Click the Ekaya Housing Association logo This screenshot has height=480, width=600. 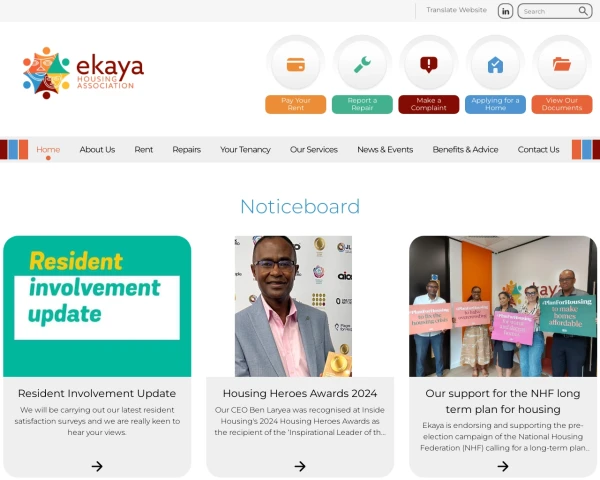click(x=83, y=73)
